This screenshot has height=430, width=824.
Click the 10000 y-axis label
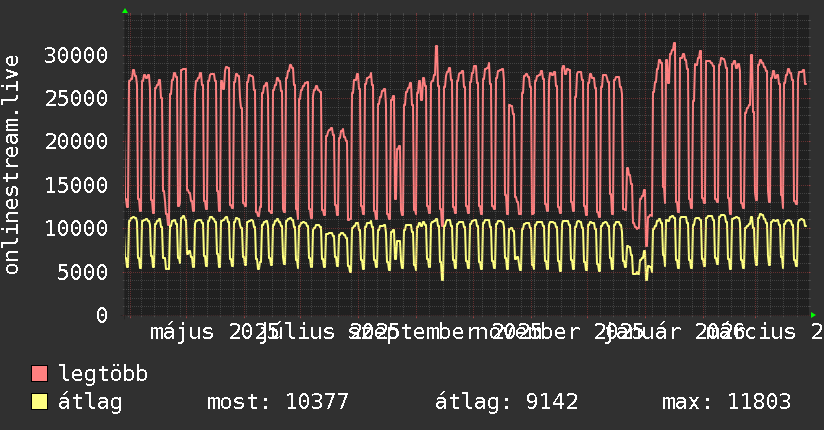tap(76, 228)
